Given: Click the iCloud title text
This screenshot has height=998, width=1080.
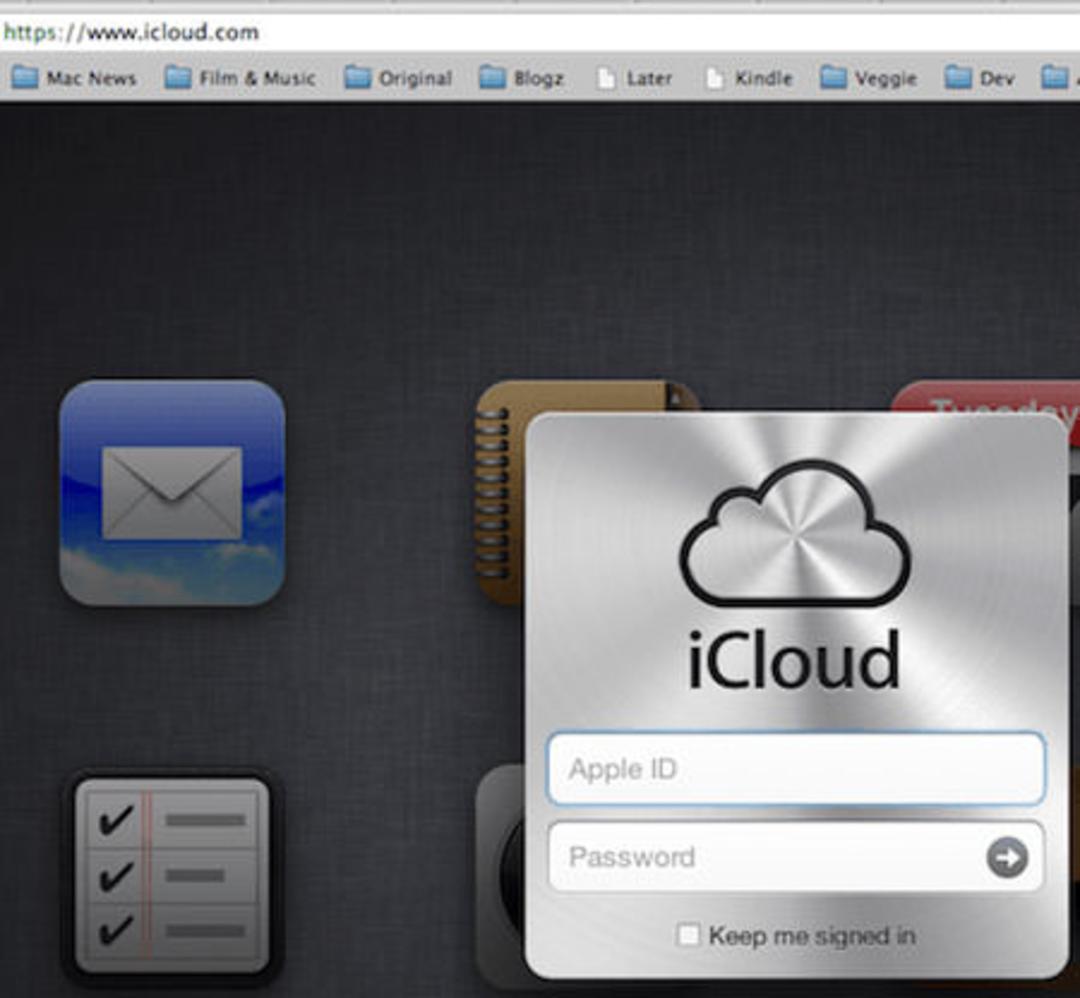Looking at the screenshot, I should coord(794,660).
